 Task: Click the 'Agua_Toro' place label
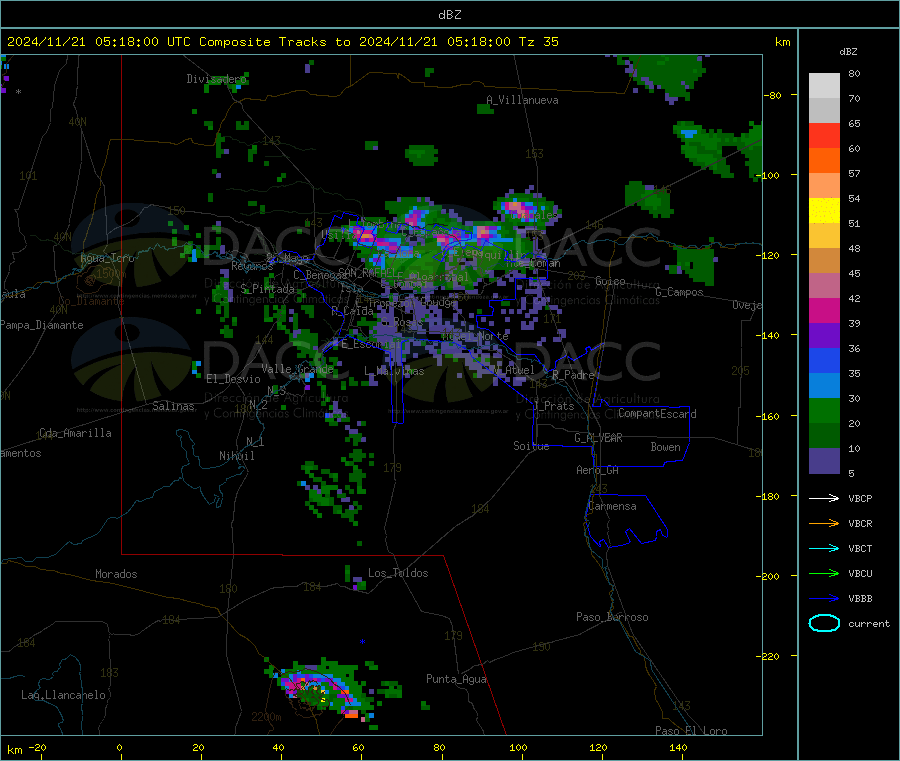coord(107,258)
